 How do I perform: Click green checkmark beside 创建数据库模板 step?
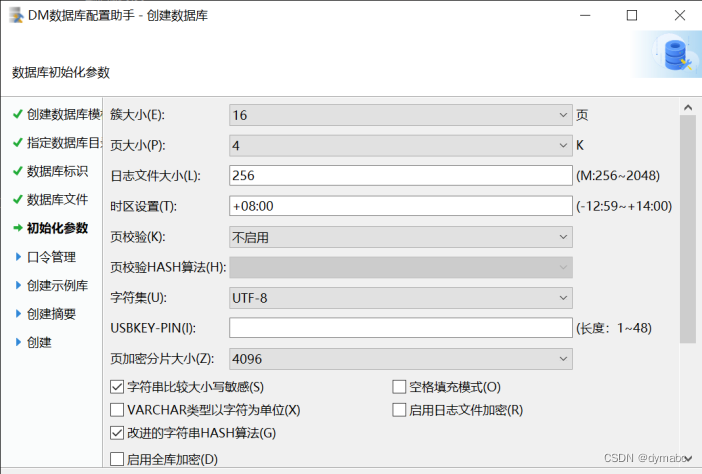pos(17,115)
